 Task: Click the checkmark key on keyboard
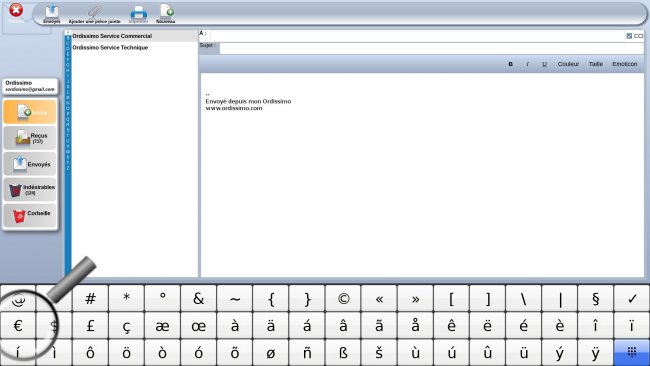click(631, 298)
